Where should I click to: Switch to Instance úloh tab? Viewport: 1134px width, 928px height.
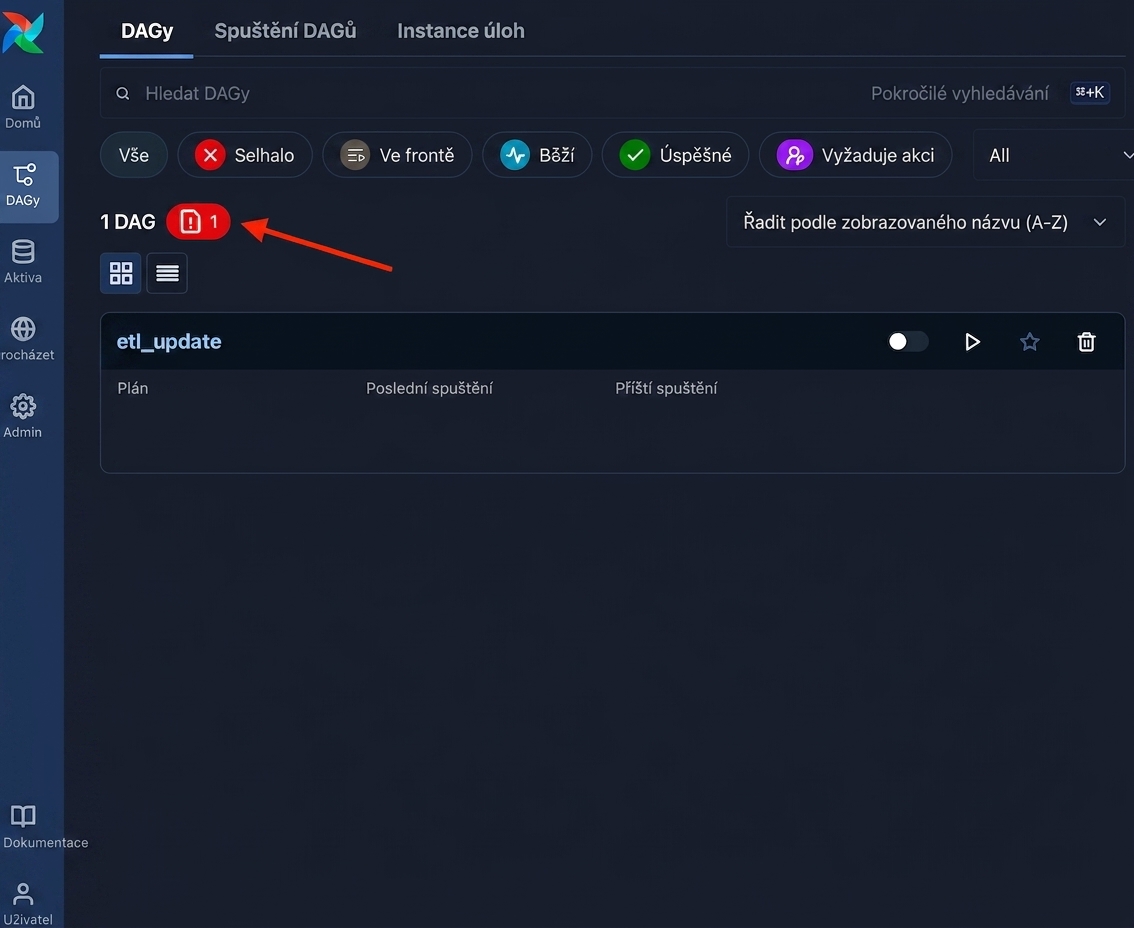click(x=461, y=31)
